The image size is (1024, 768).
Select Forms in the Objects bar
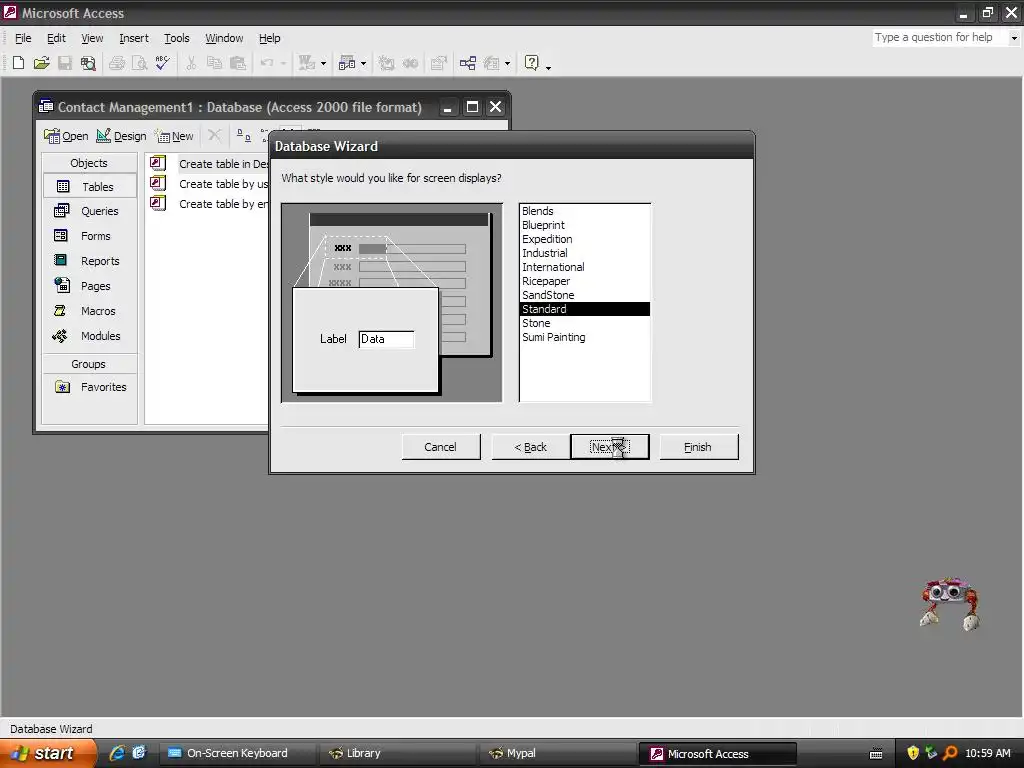tap(89, 236)
